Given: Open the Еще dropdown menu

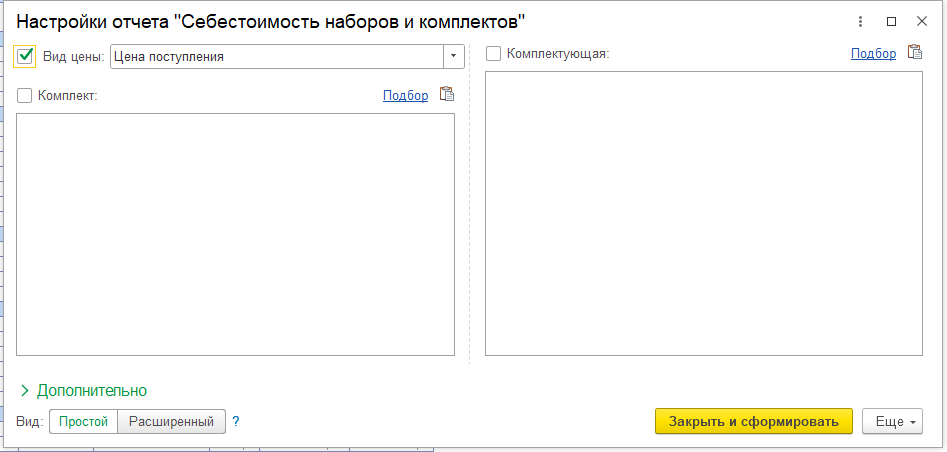Looking at the screenshot, I should [x=892, y=421].
